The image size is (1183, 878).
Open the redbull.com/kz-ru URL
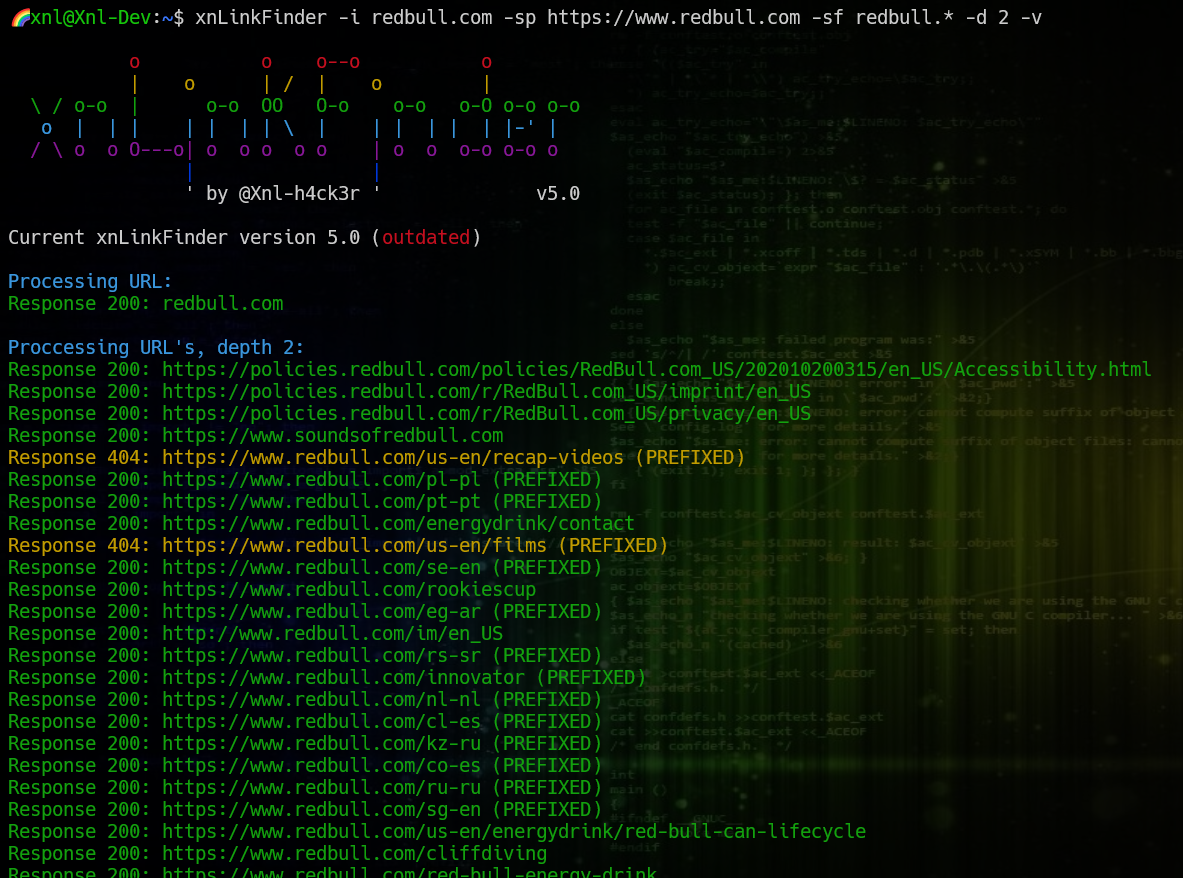(321, 743)
